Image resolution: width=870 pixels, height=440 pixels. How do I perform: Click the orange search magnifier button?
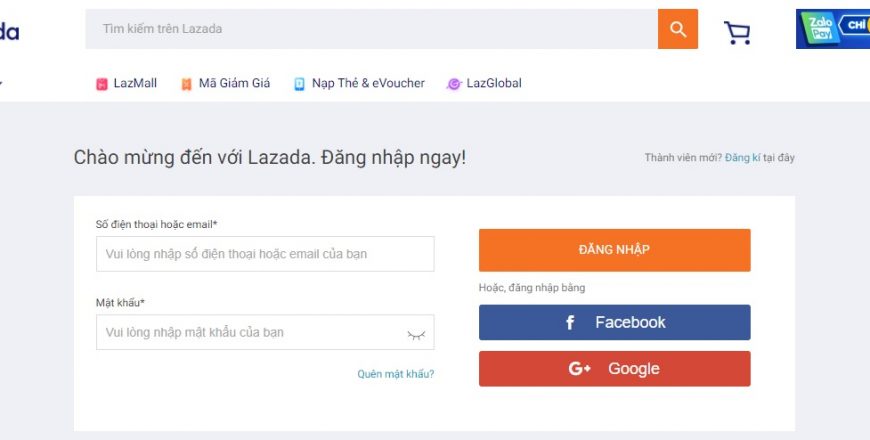click(677, 29)
